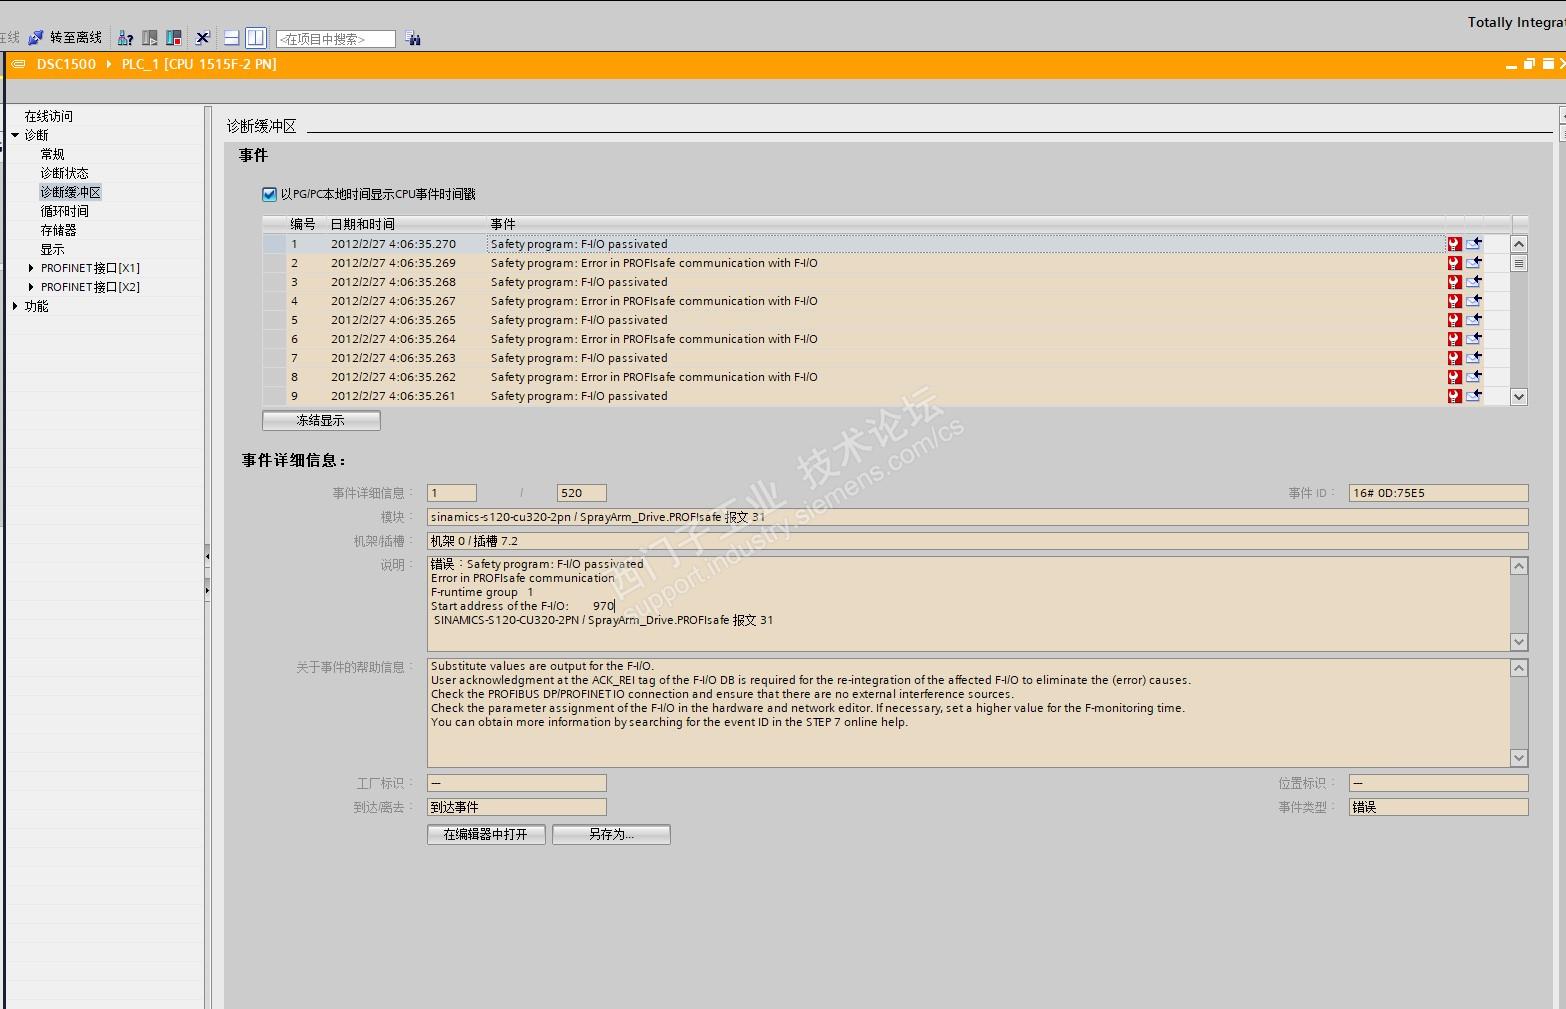Focus the project search field

pos(335,39)
